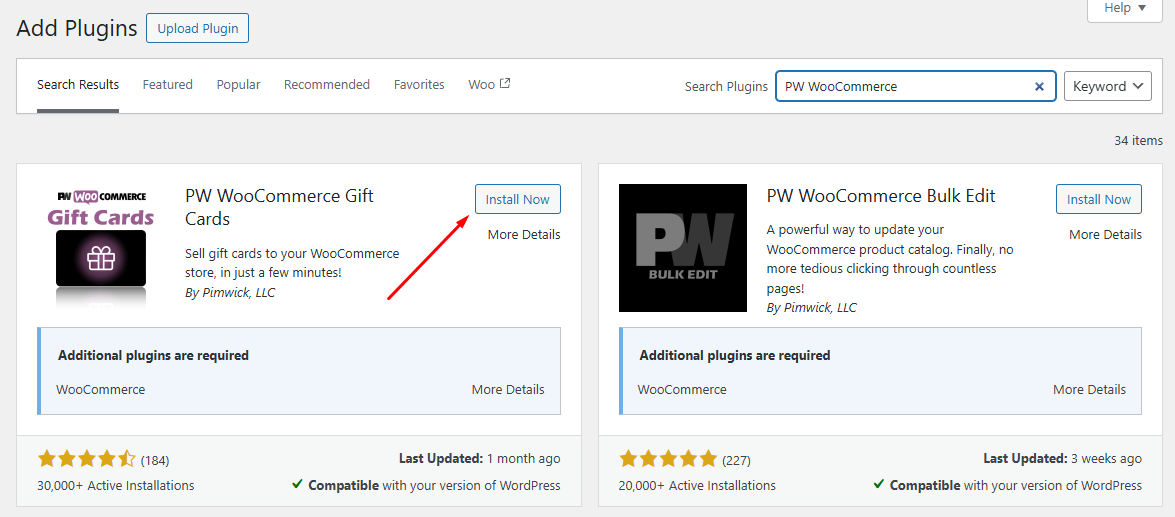Click Pimwick, LLC author on Gift Cards card
Image resolution: width=1175 pixels, height=517 pixels.
coord(238,292)
